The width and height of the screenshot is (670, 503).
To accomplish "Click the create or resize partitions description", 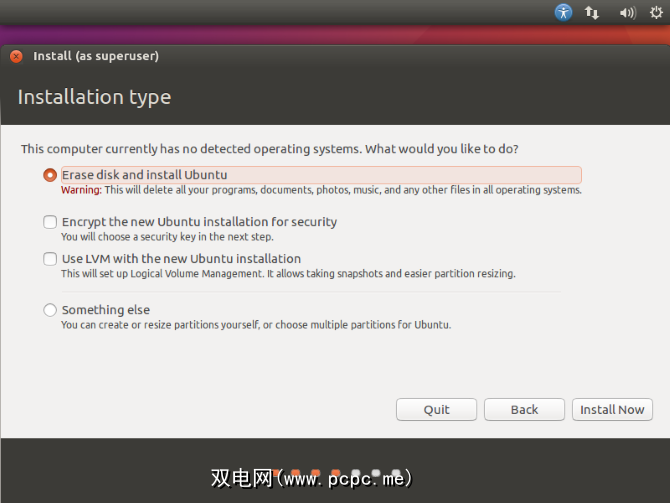I will 255,325.
